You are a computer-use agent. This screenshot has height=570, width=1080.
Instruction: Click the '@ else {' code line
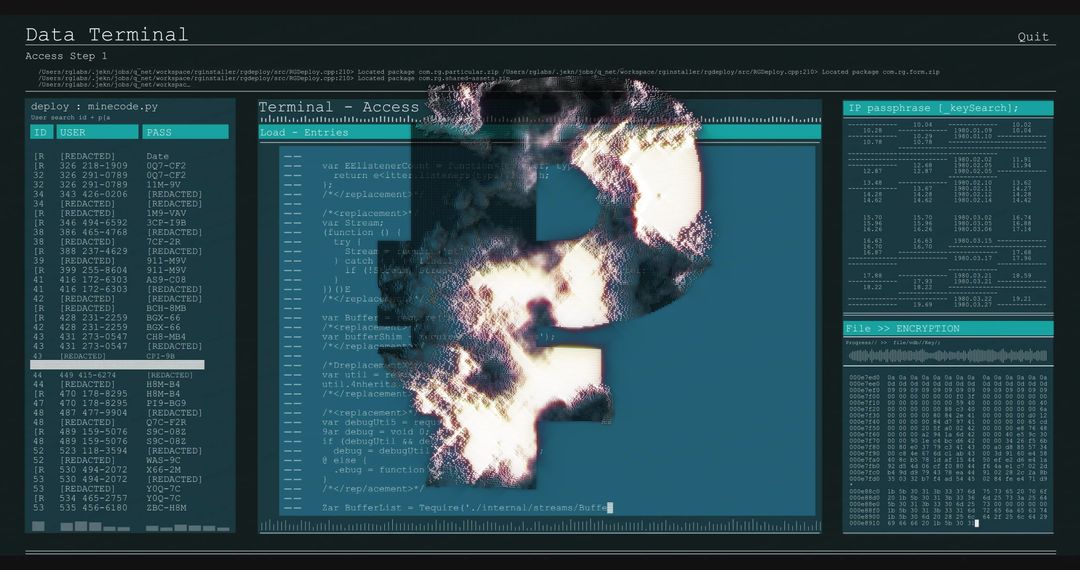click(x=344, y=461)
